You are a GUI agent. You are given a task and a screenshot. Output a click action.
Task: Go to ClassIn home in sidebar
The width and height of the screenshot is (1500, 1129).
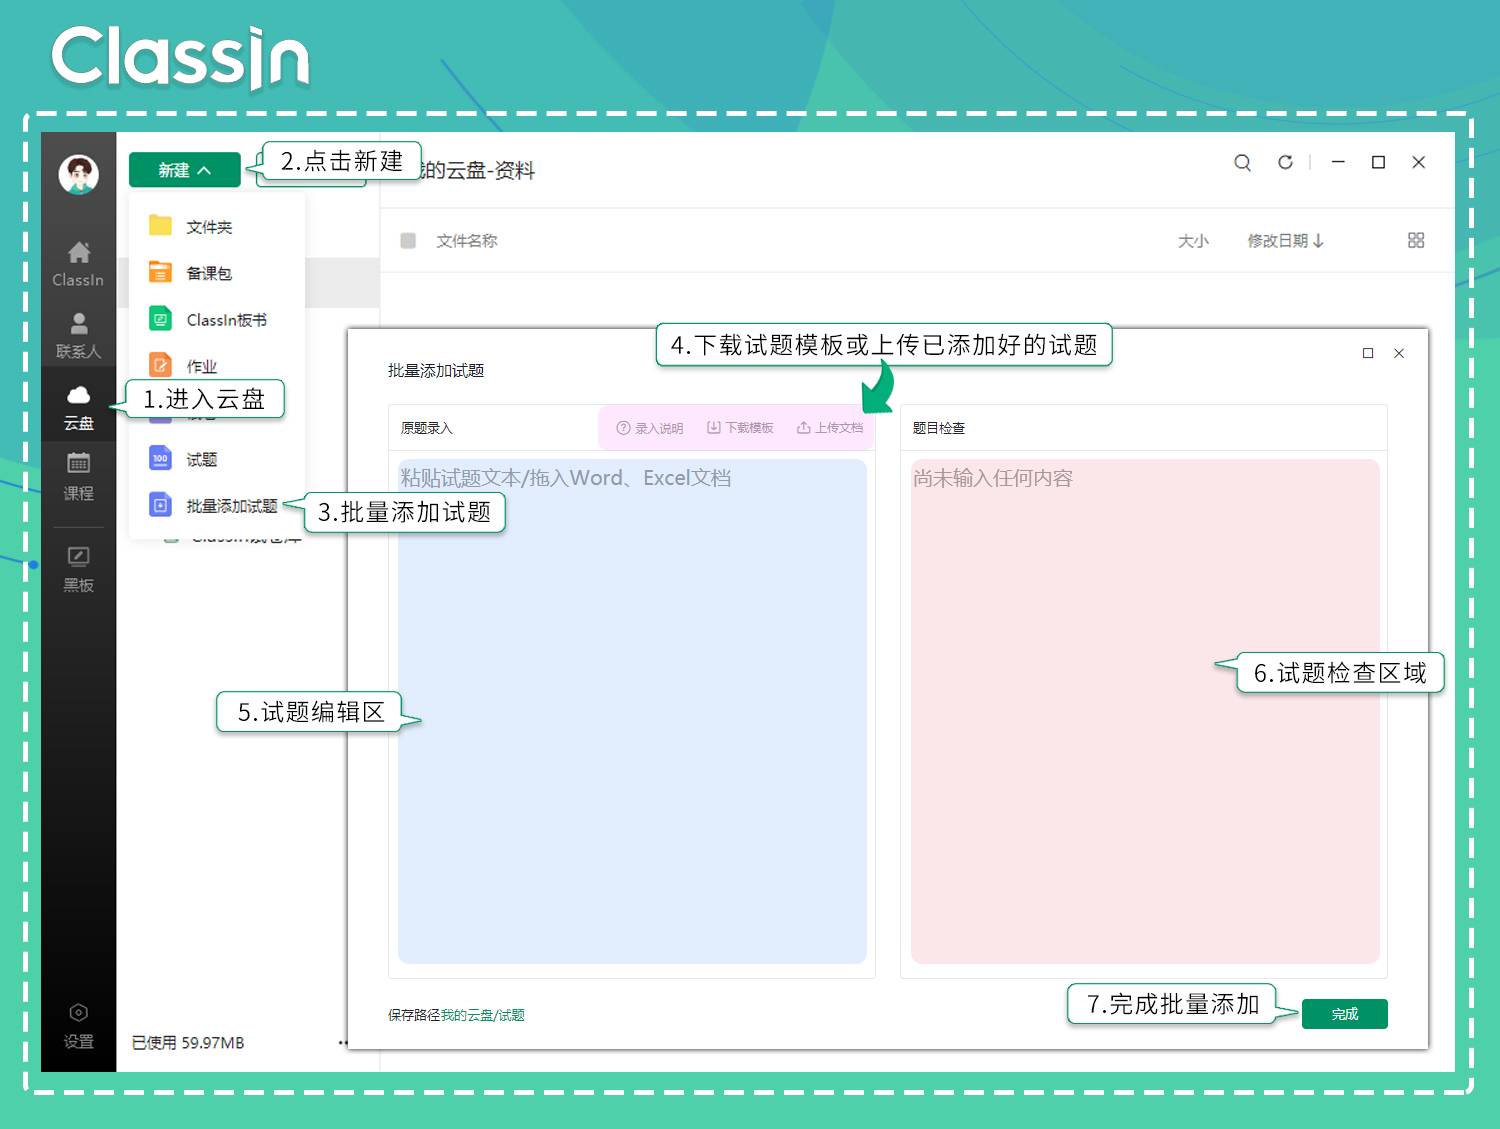pyautogui.click(x=78, y=264)
